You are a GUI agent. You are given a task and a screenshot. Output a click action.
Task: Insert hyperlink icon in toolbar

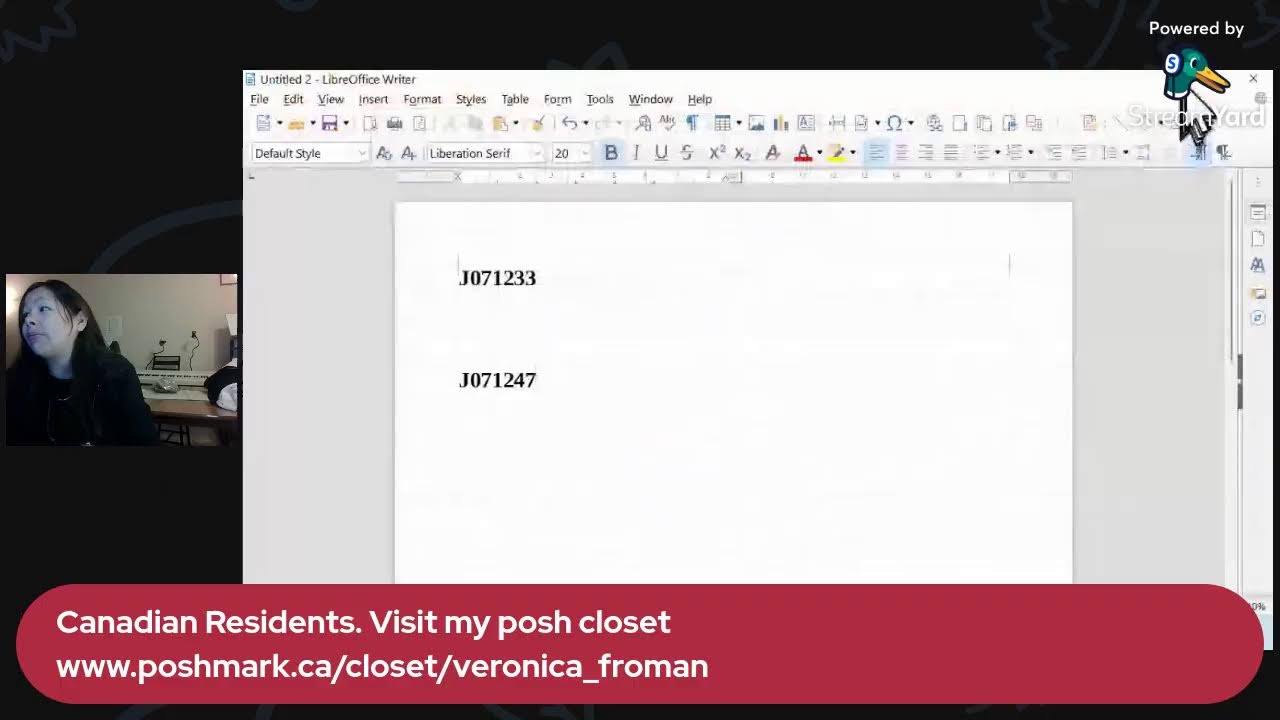tap(934, 123)
